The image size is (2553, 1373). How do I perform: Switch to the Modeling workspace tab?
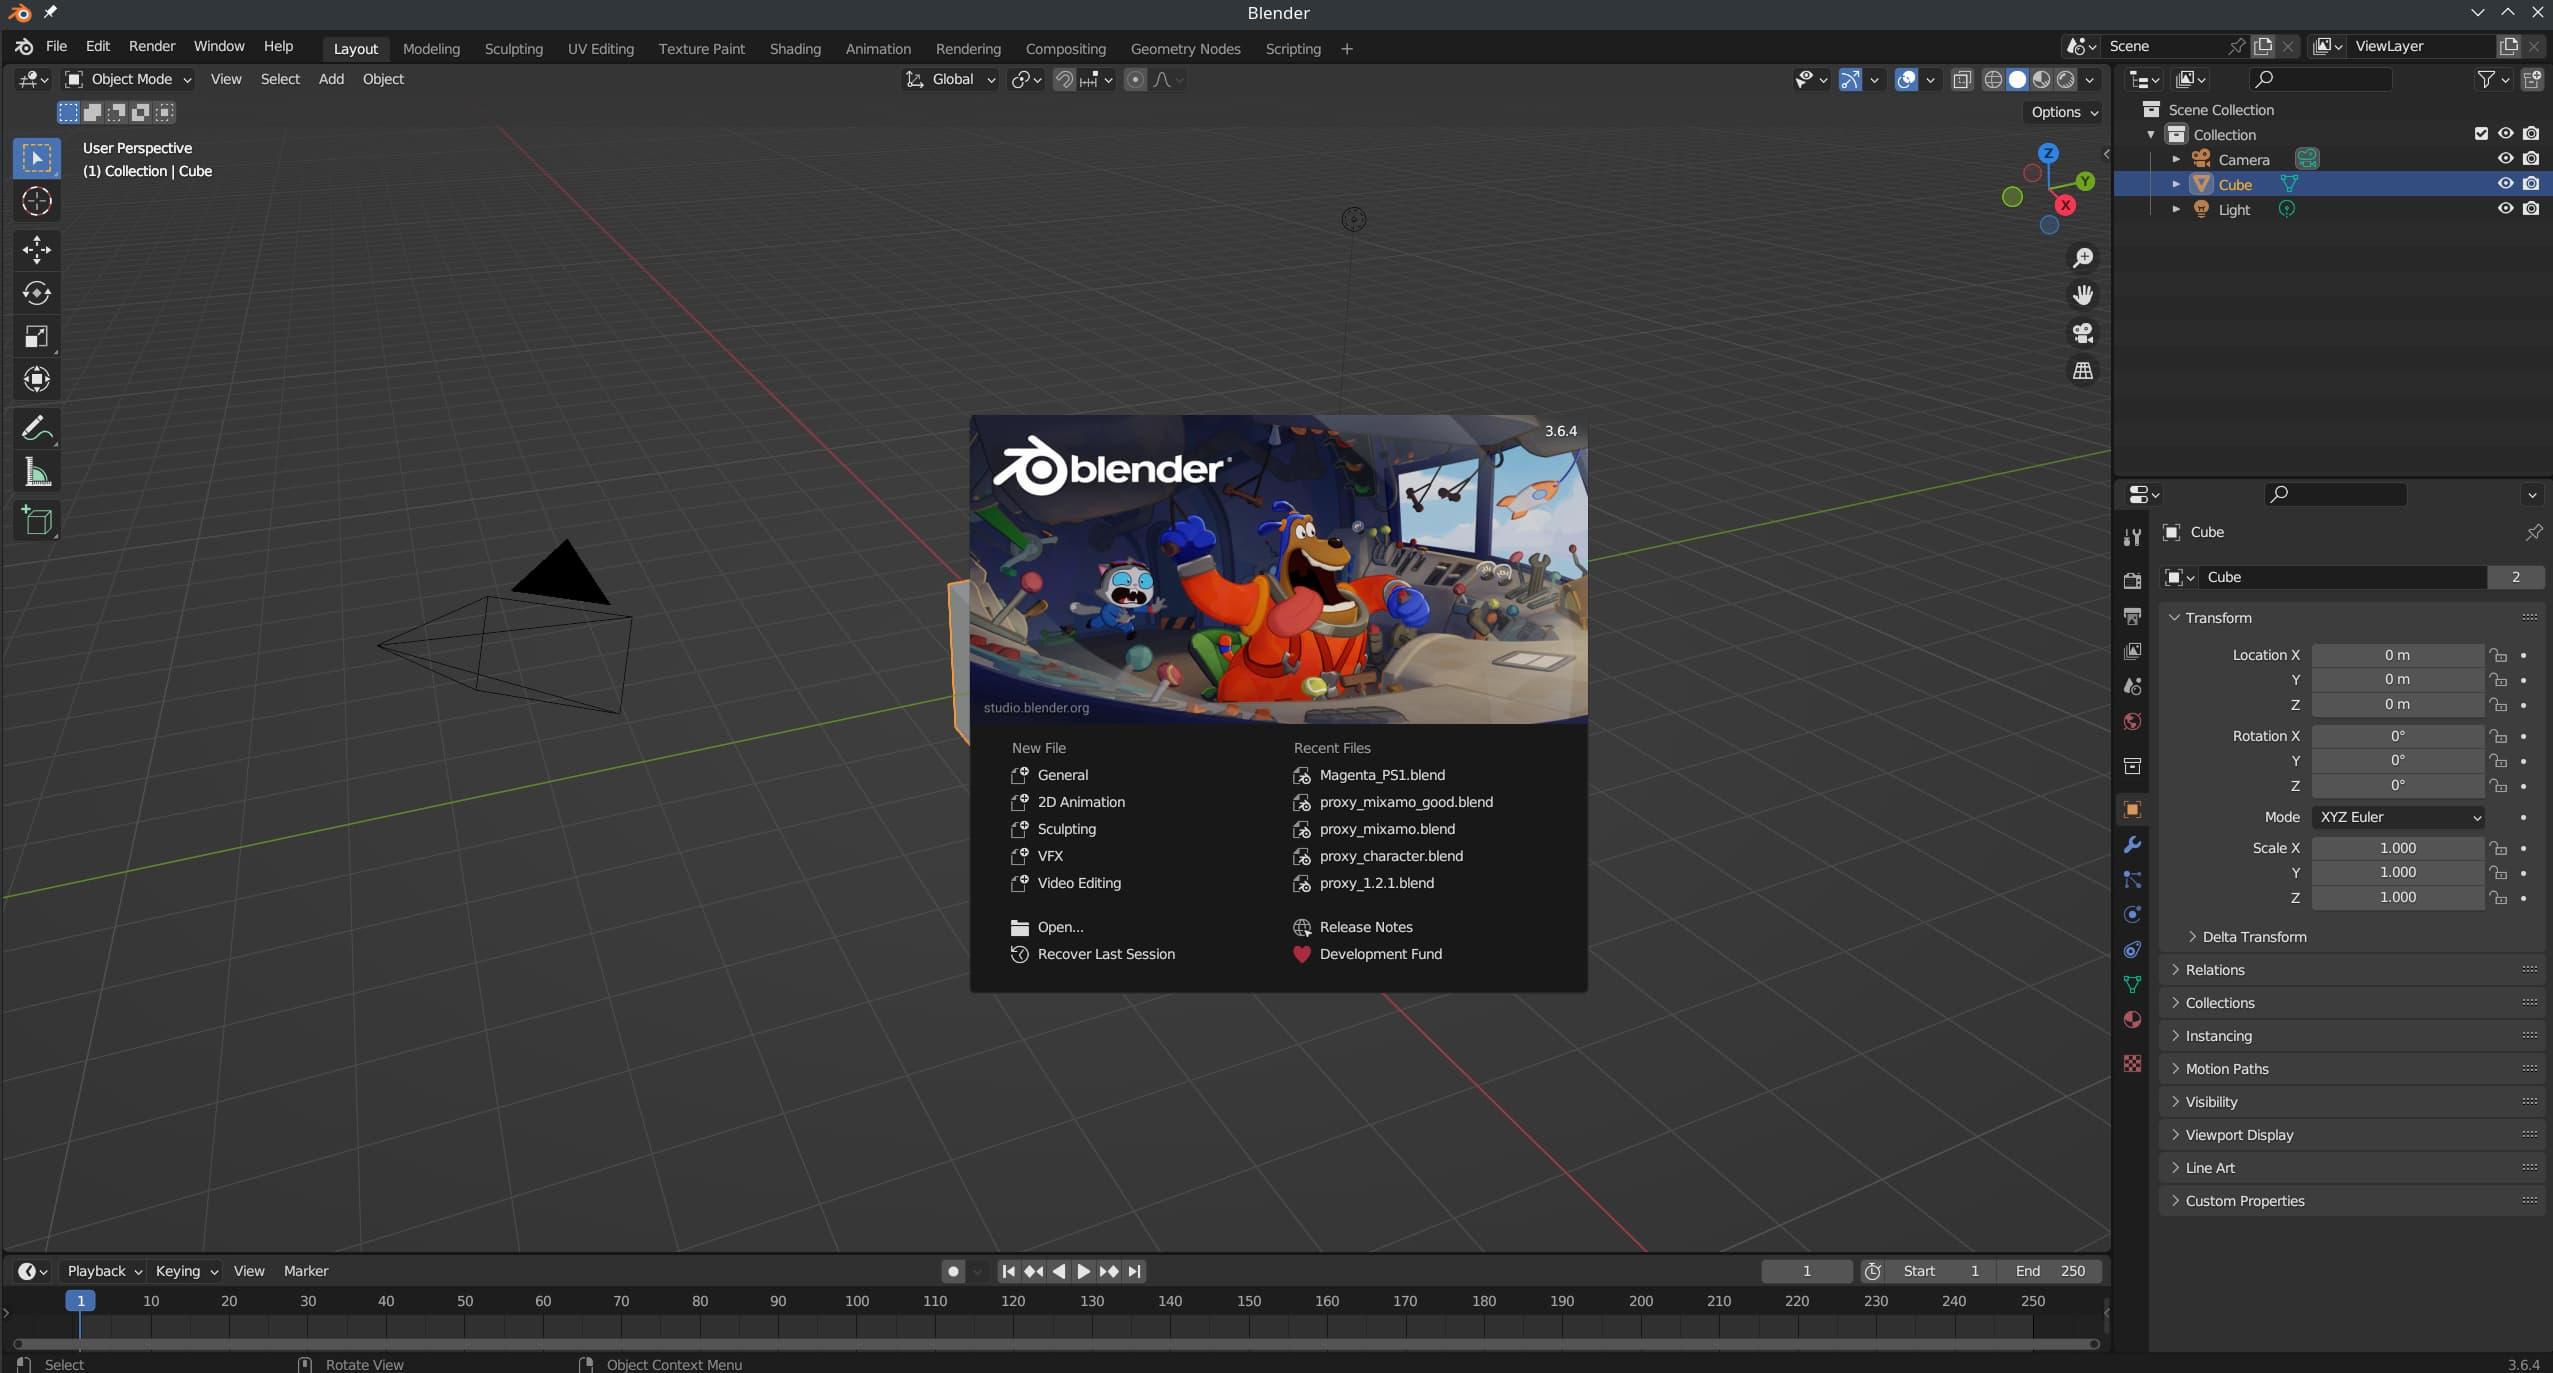431,48
